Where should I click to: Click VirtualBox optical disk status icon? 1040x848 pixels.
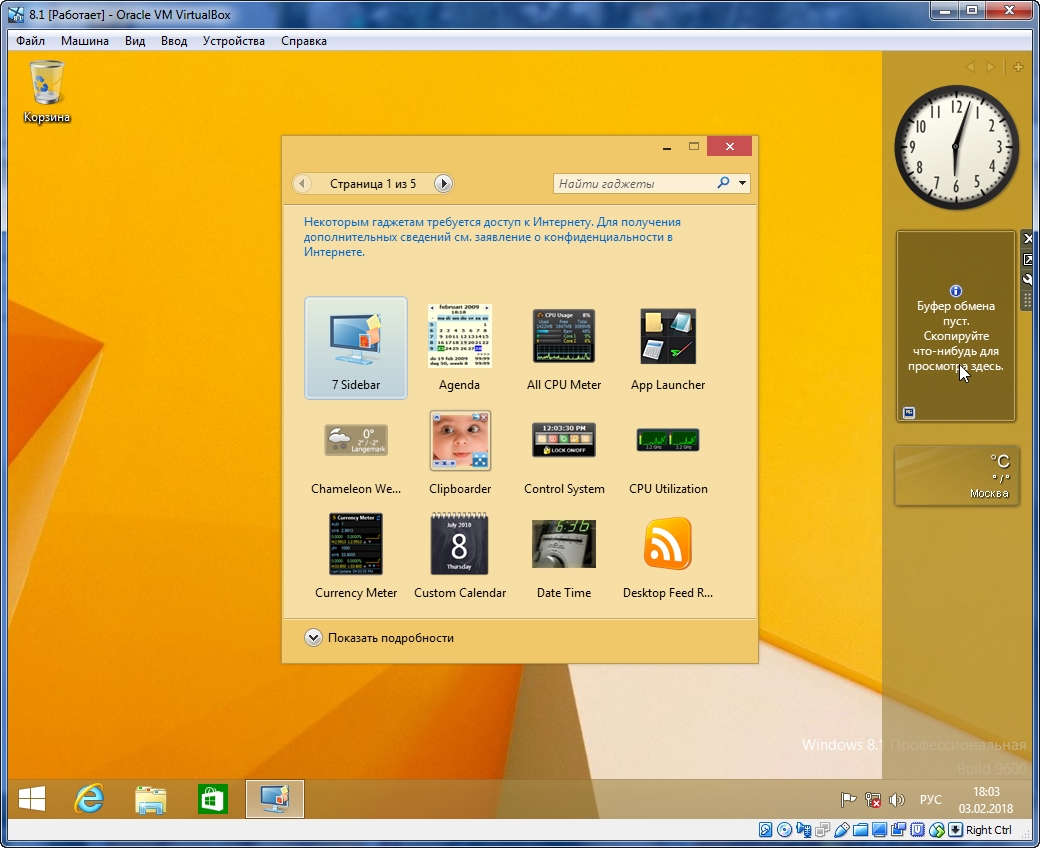pyautogui.click(x=784, y=829)
